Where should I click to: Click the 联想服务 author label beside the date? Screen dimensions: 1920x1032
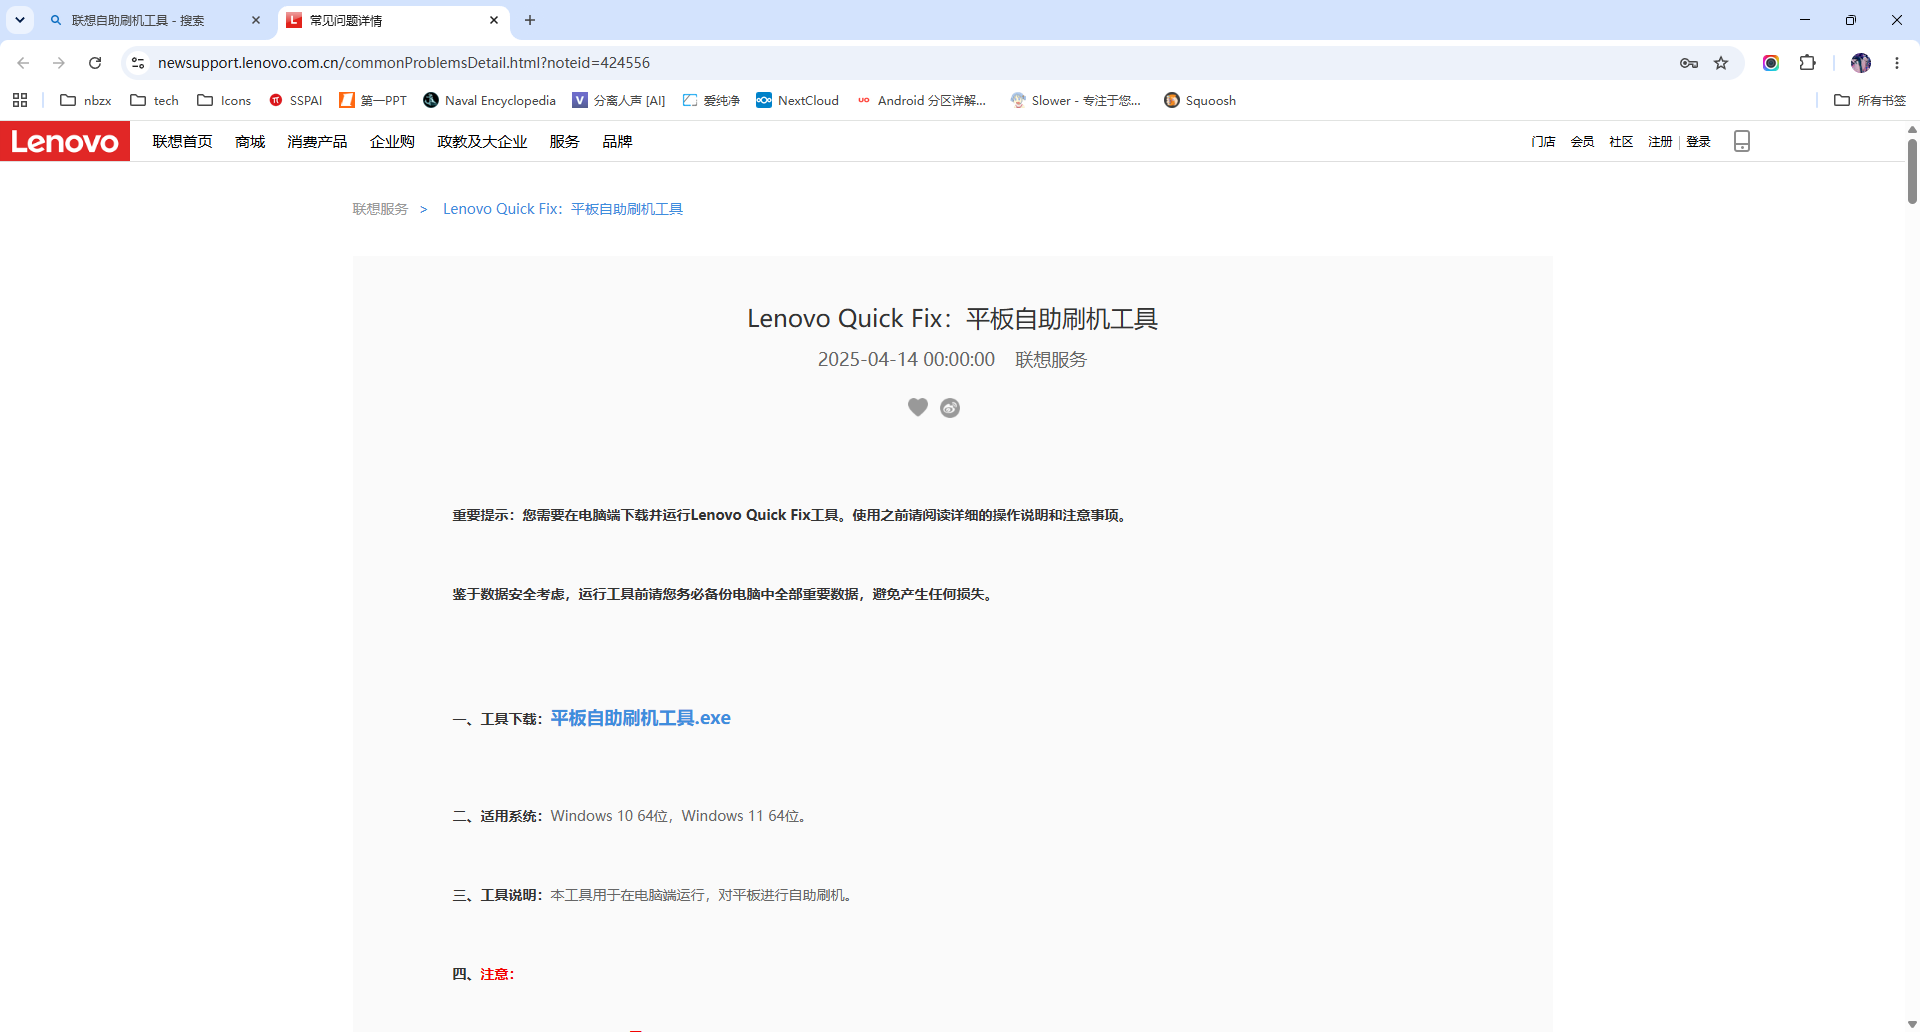[x=1051, y=359]
